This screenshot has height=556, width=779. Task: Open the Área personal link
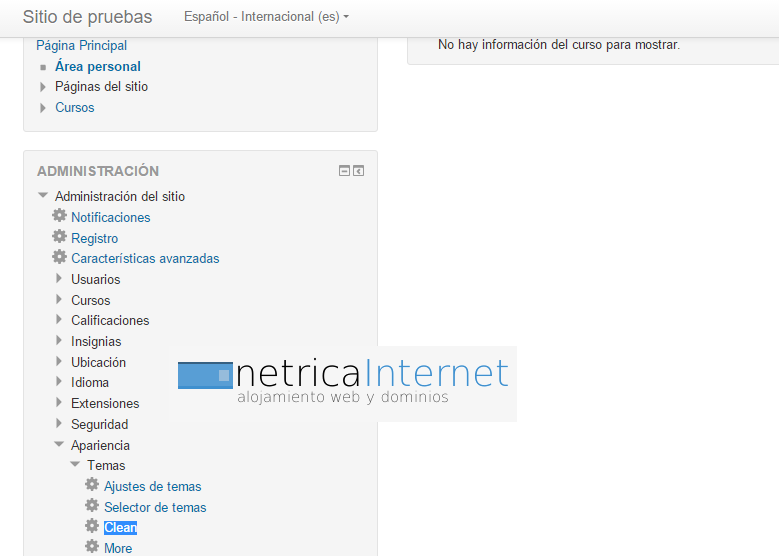coord(98,67)
